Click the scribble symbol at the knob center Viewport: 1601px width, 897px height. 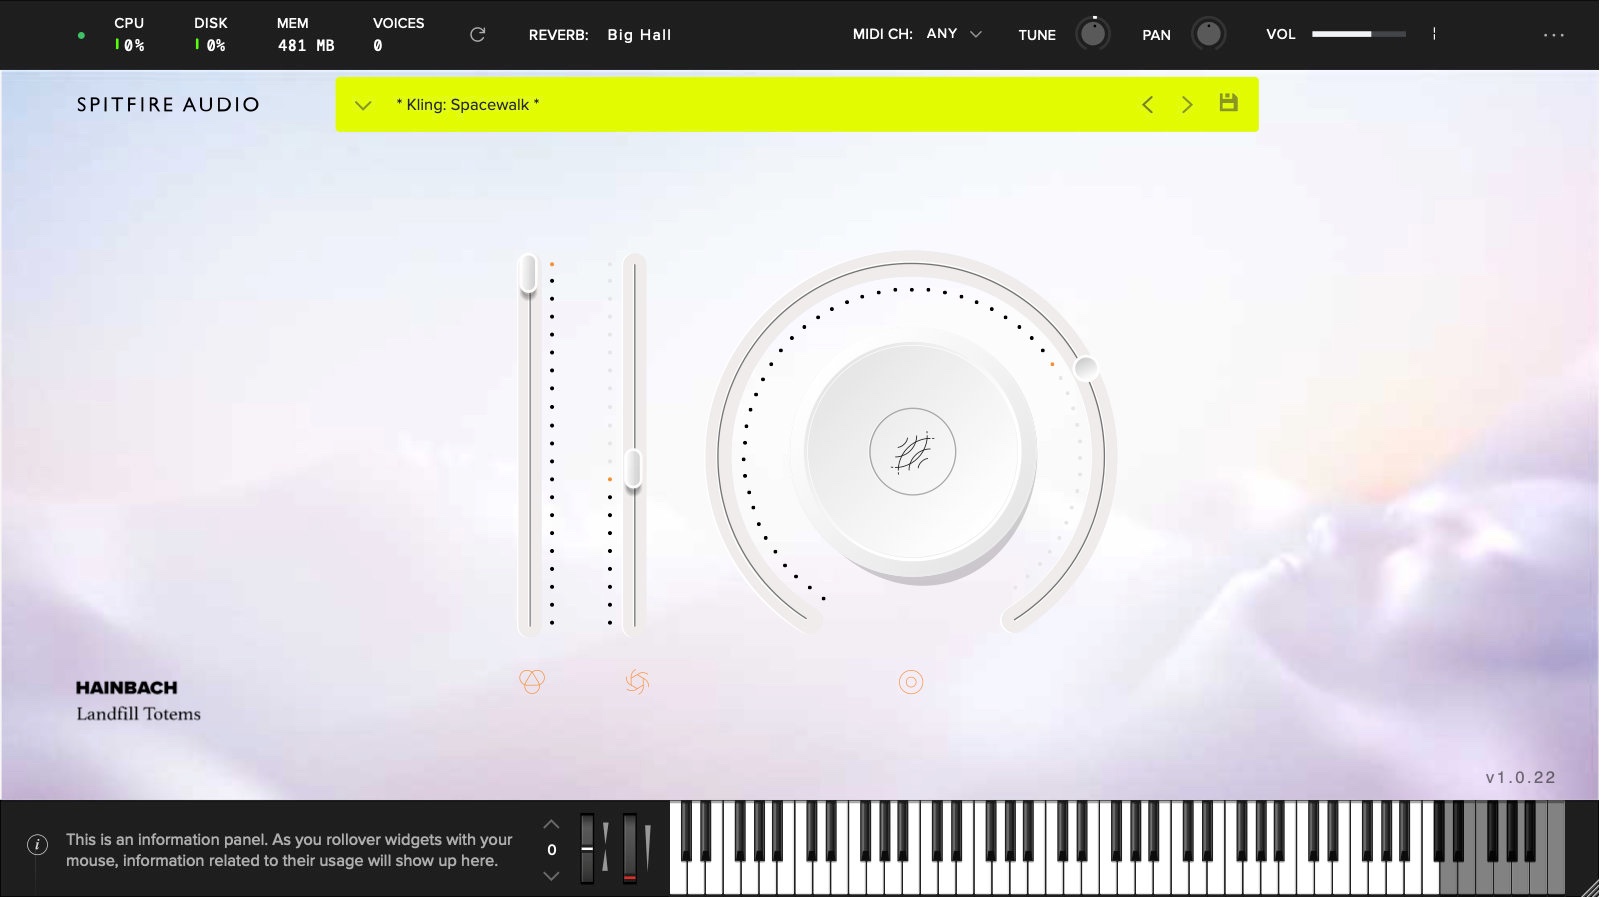point(913,452)
